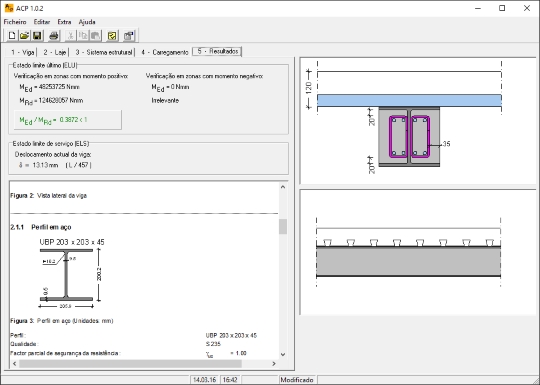The width and height of the screenshot is (540, 385).
Task: Open the Editar menu
Action: pyautogui.click(x=42, y=22)
